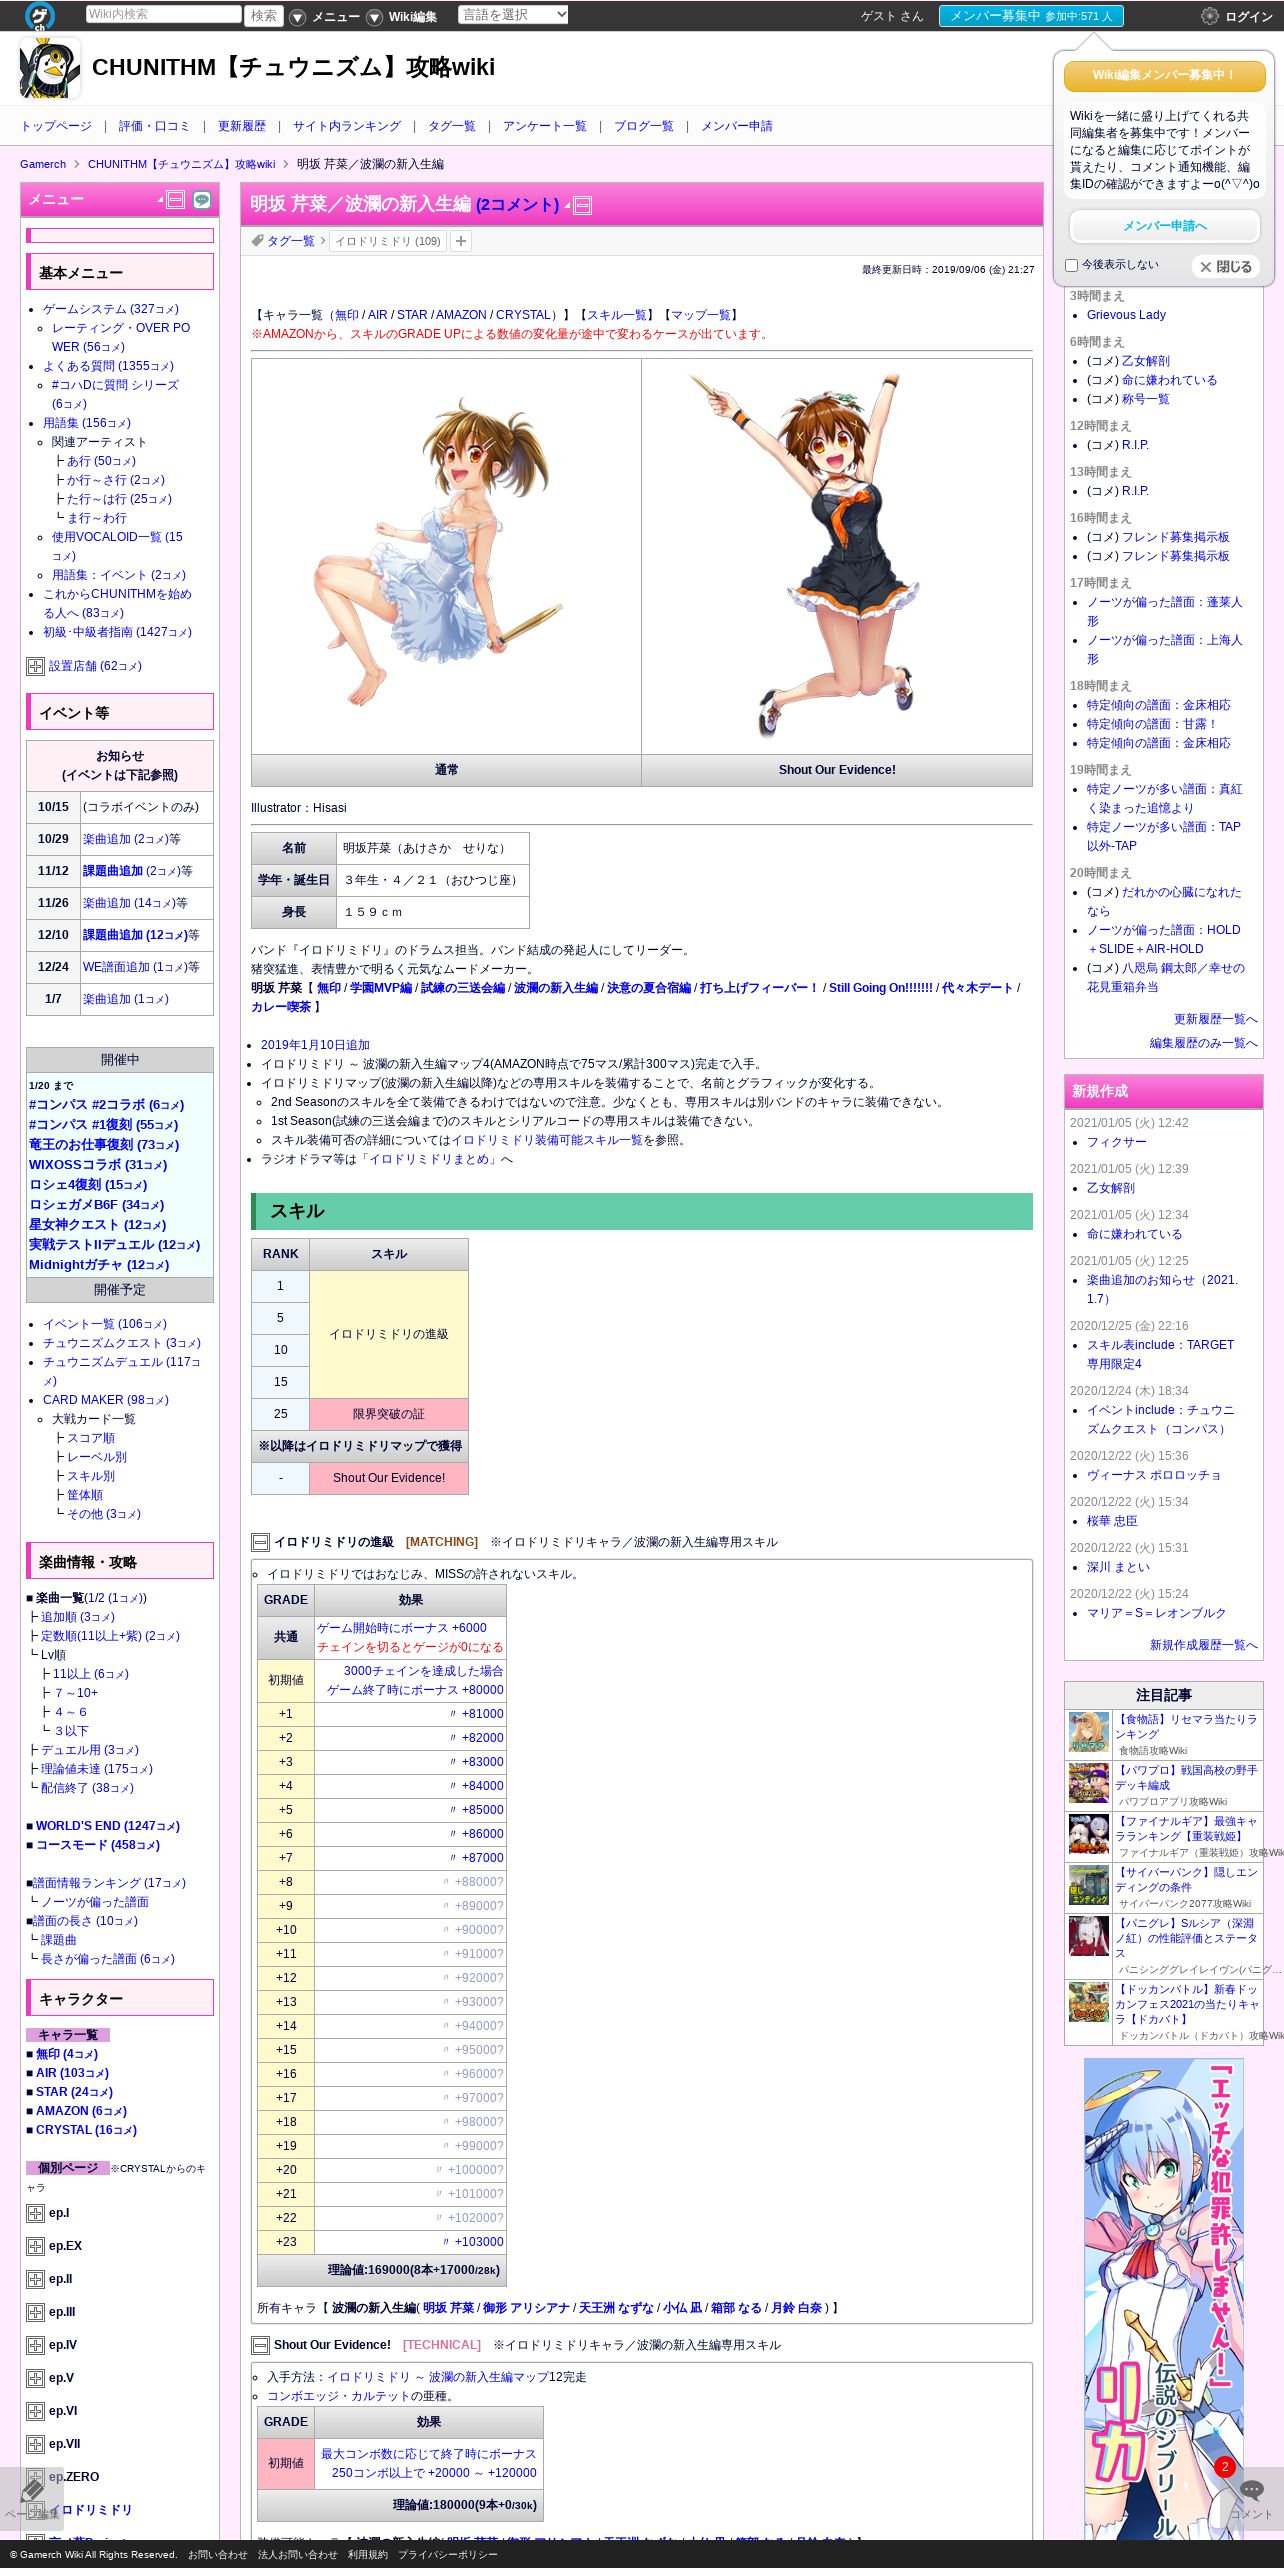1284x2568 pixels.
Task: Open the 新規作成履歴一覧へ link
Action: (x=1203, y=1645)
